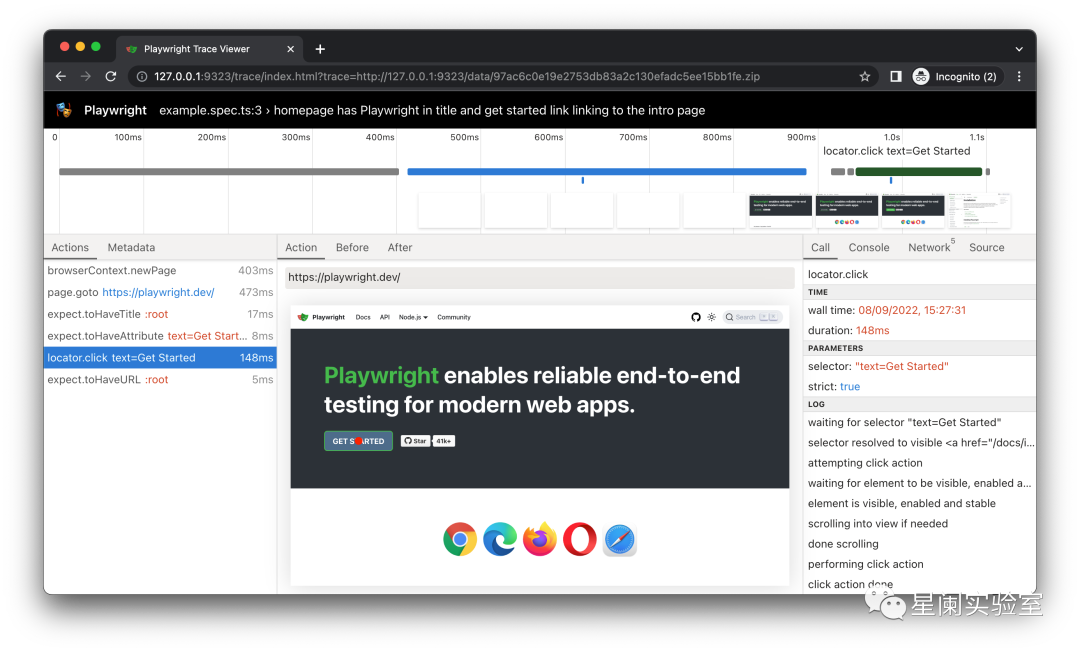The height and width of the screenshot is (652, 1080).
Task: Click the Opera browser logo
Action: coord(580,540)
